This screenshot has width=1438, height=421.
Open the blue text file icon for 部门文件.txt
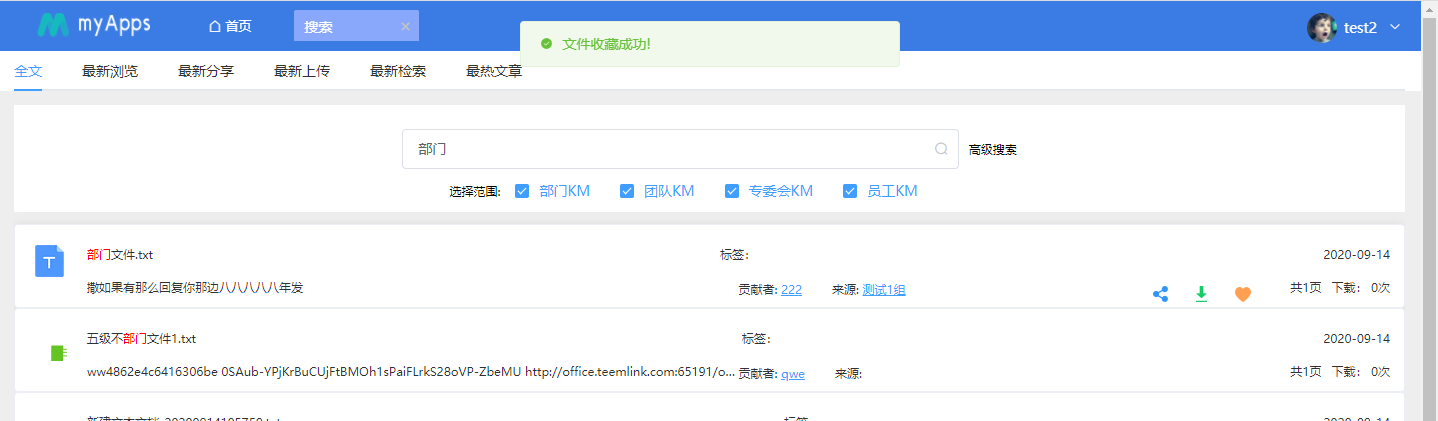click(x=50, y=261)
